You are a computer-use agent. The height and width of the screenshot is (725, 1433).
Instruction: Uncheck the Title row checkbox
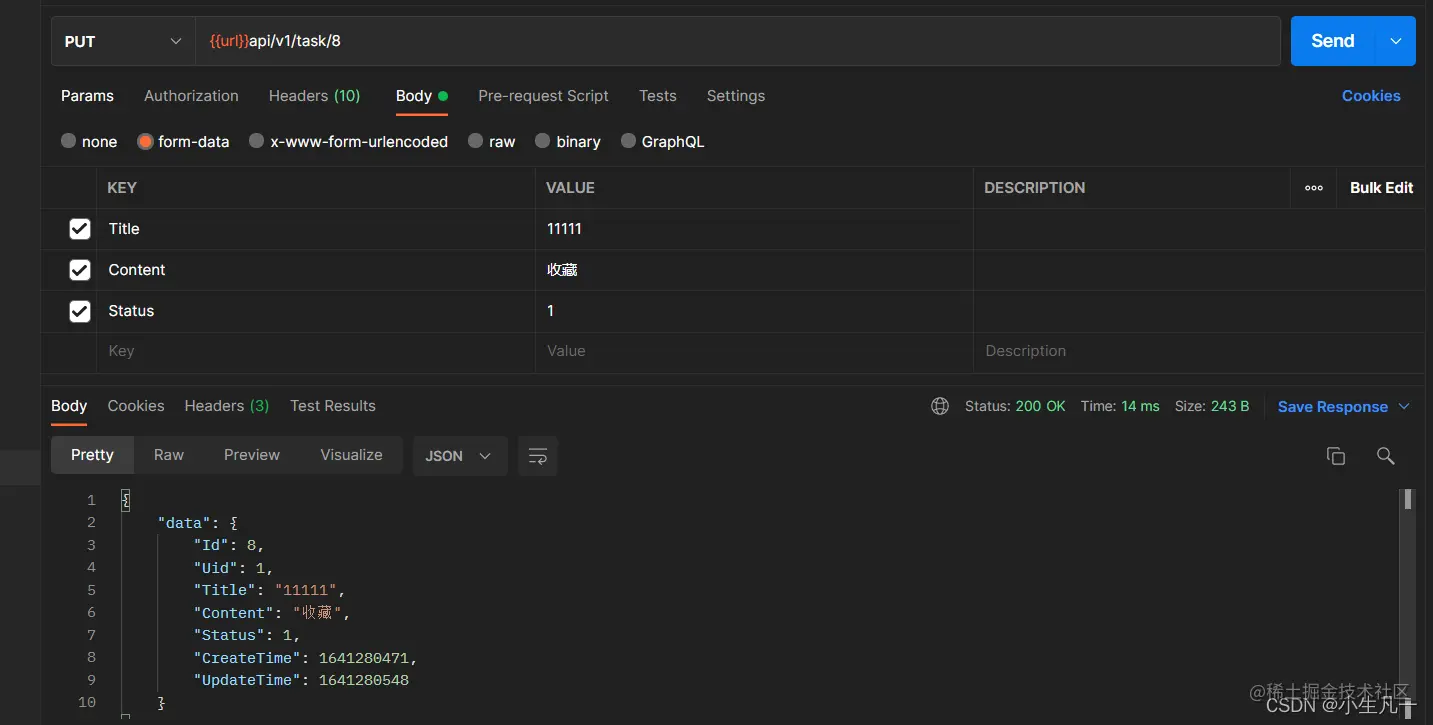[x=80, y=229]
